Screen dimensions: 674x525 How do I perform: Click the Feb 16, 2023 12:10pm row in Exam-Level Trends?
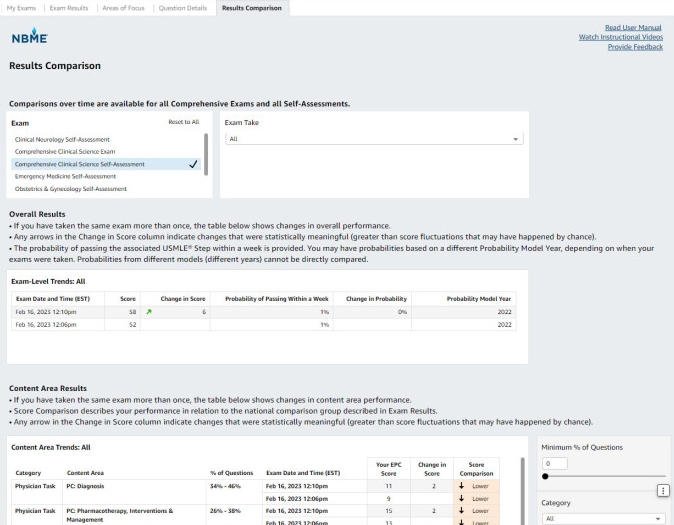[x=263, y=312]
